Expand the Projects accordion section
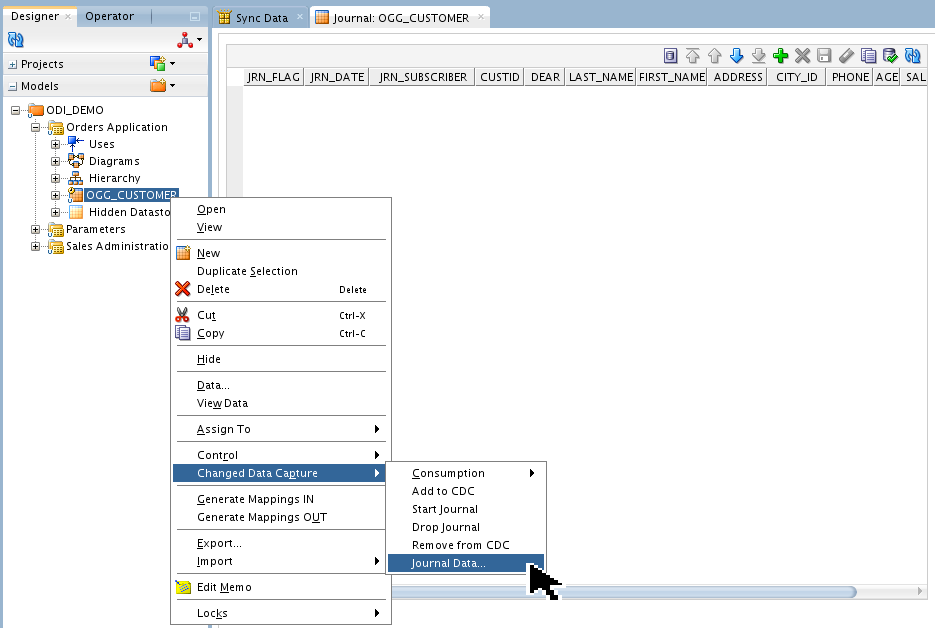This screenshot has height=628, width=935. pos(13,64)
